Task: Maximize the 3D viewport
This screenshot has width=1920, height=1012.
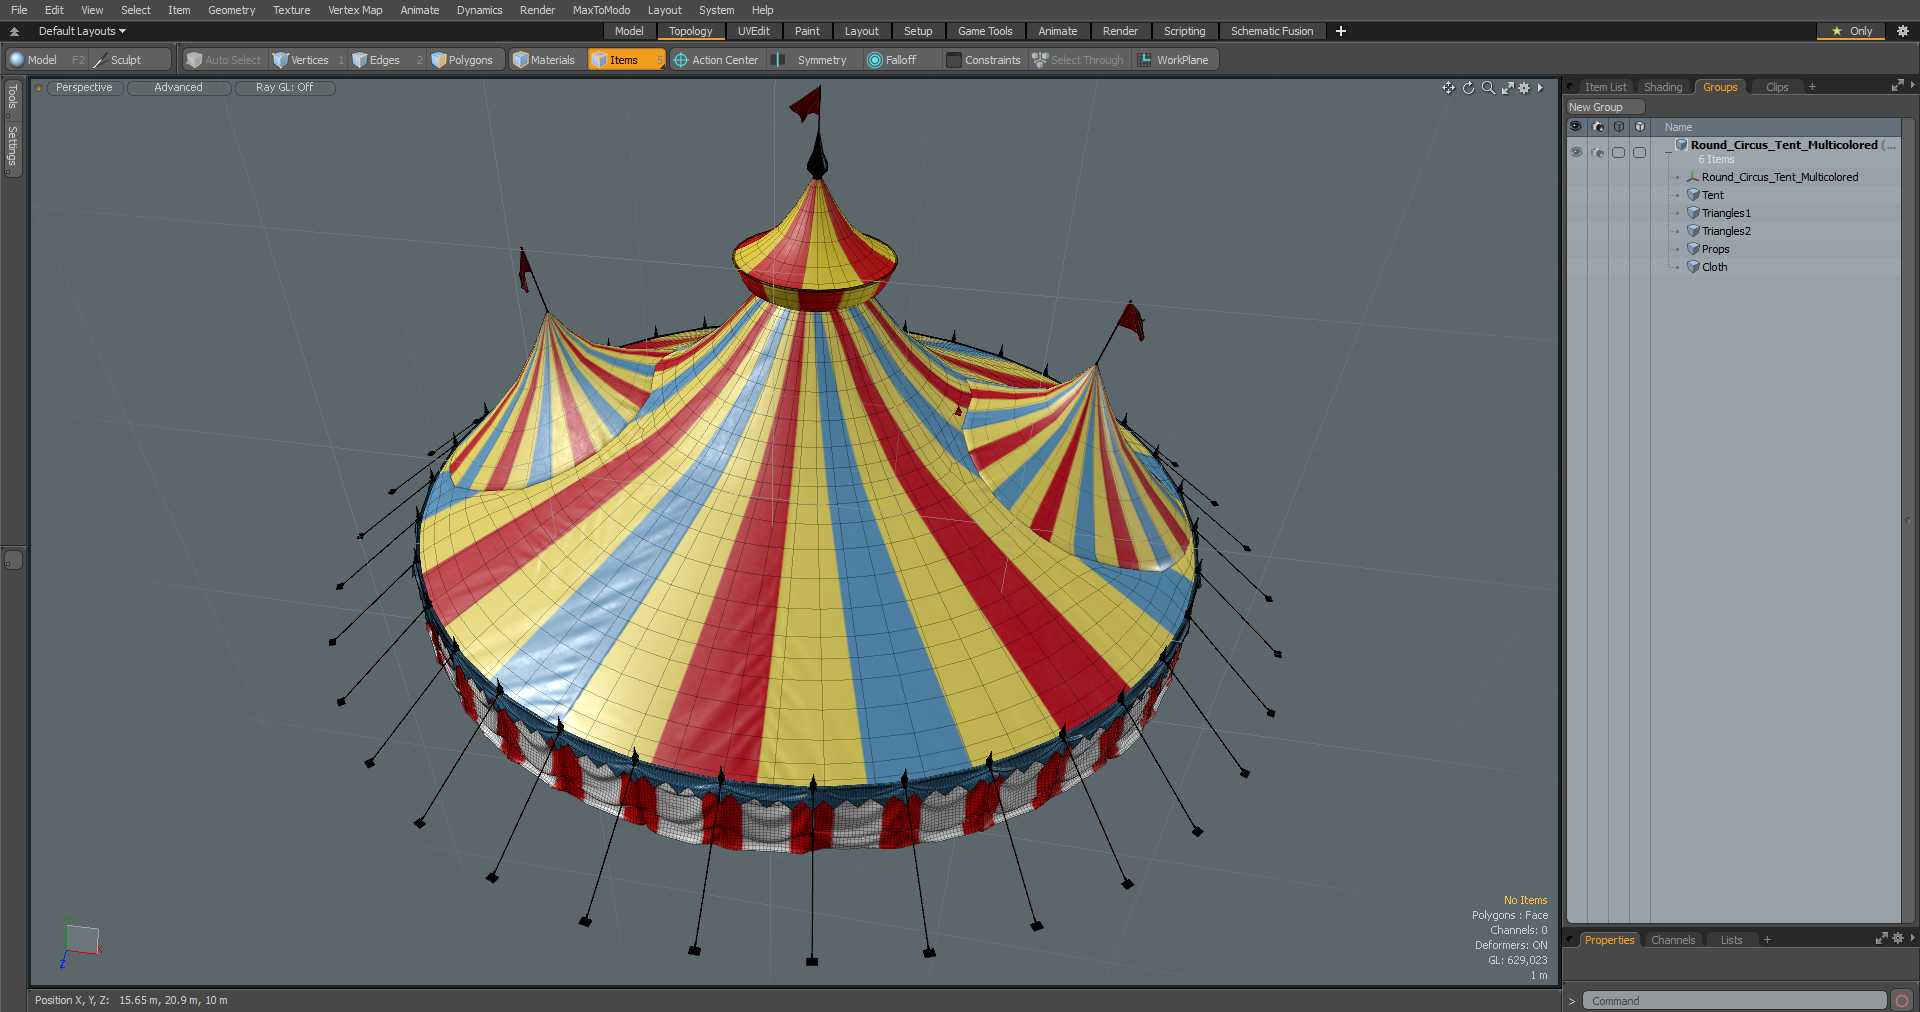Action: 1507,88
